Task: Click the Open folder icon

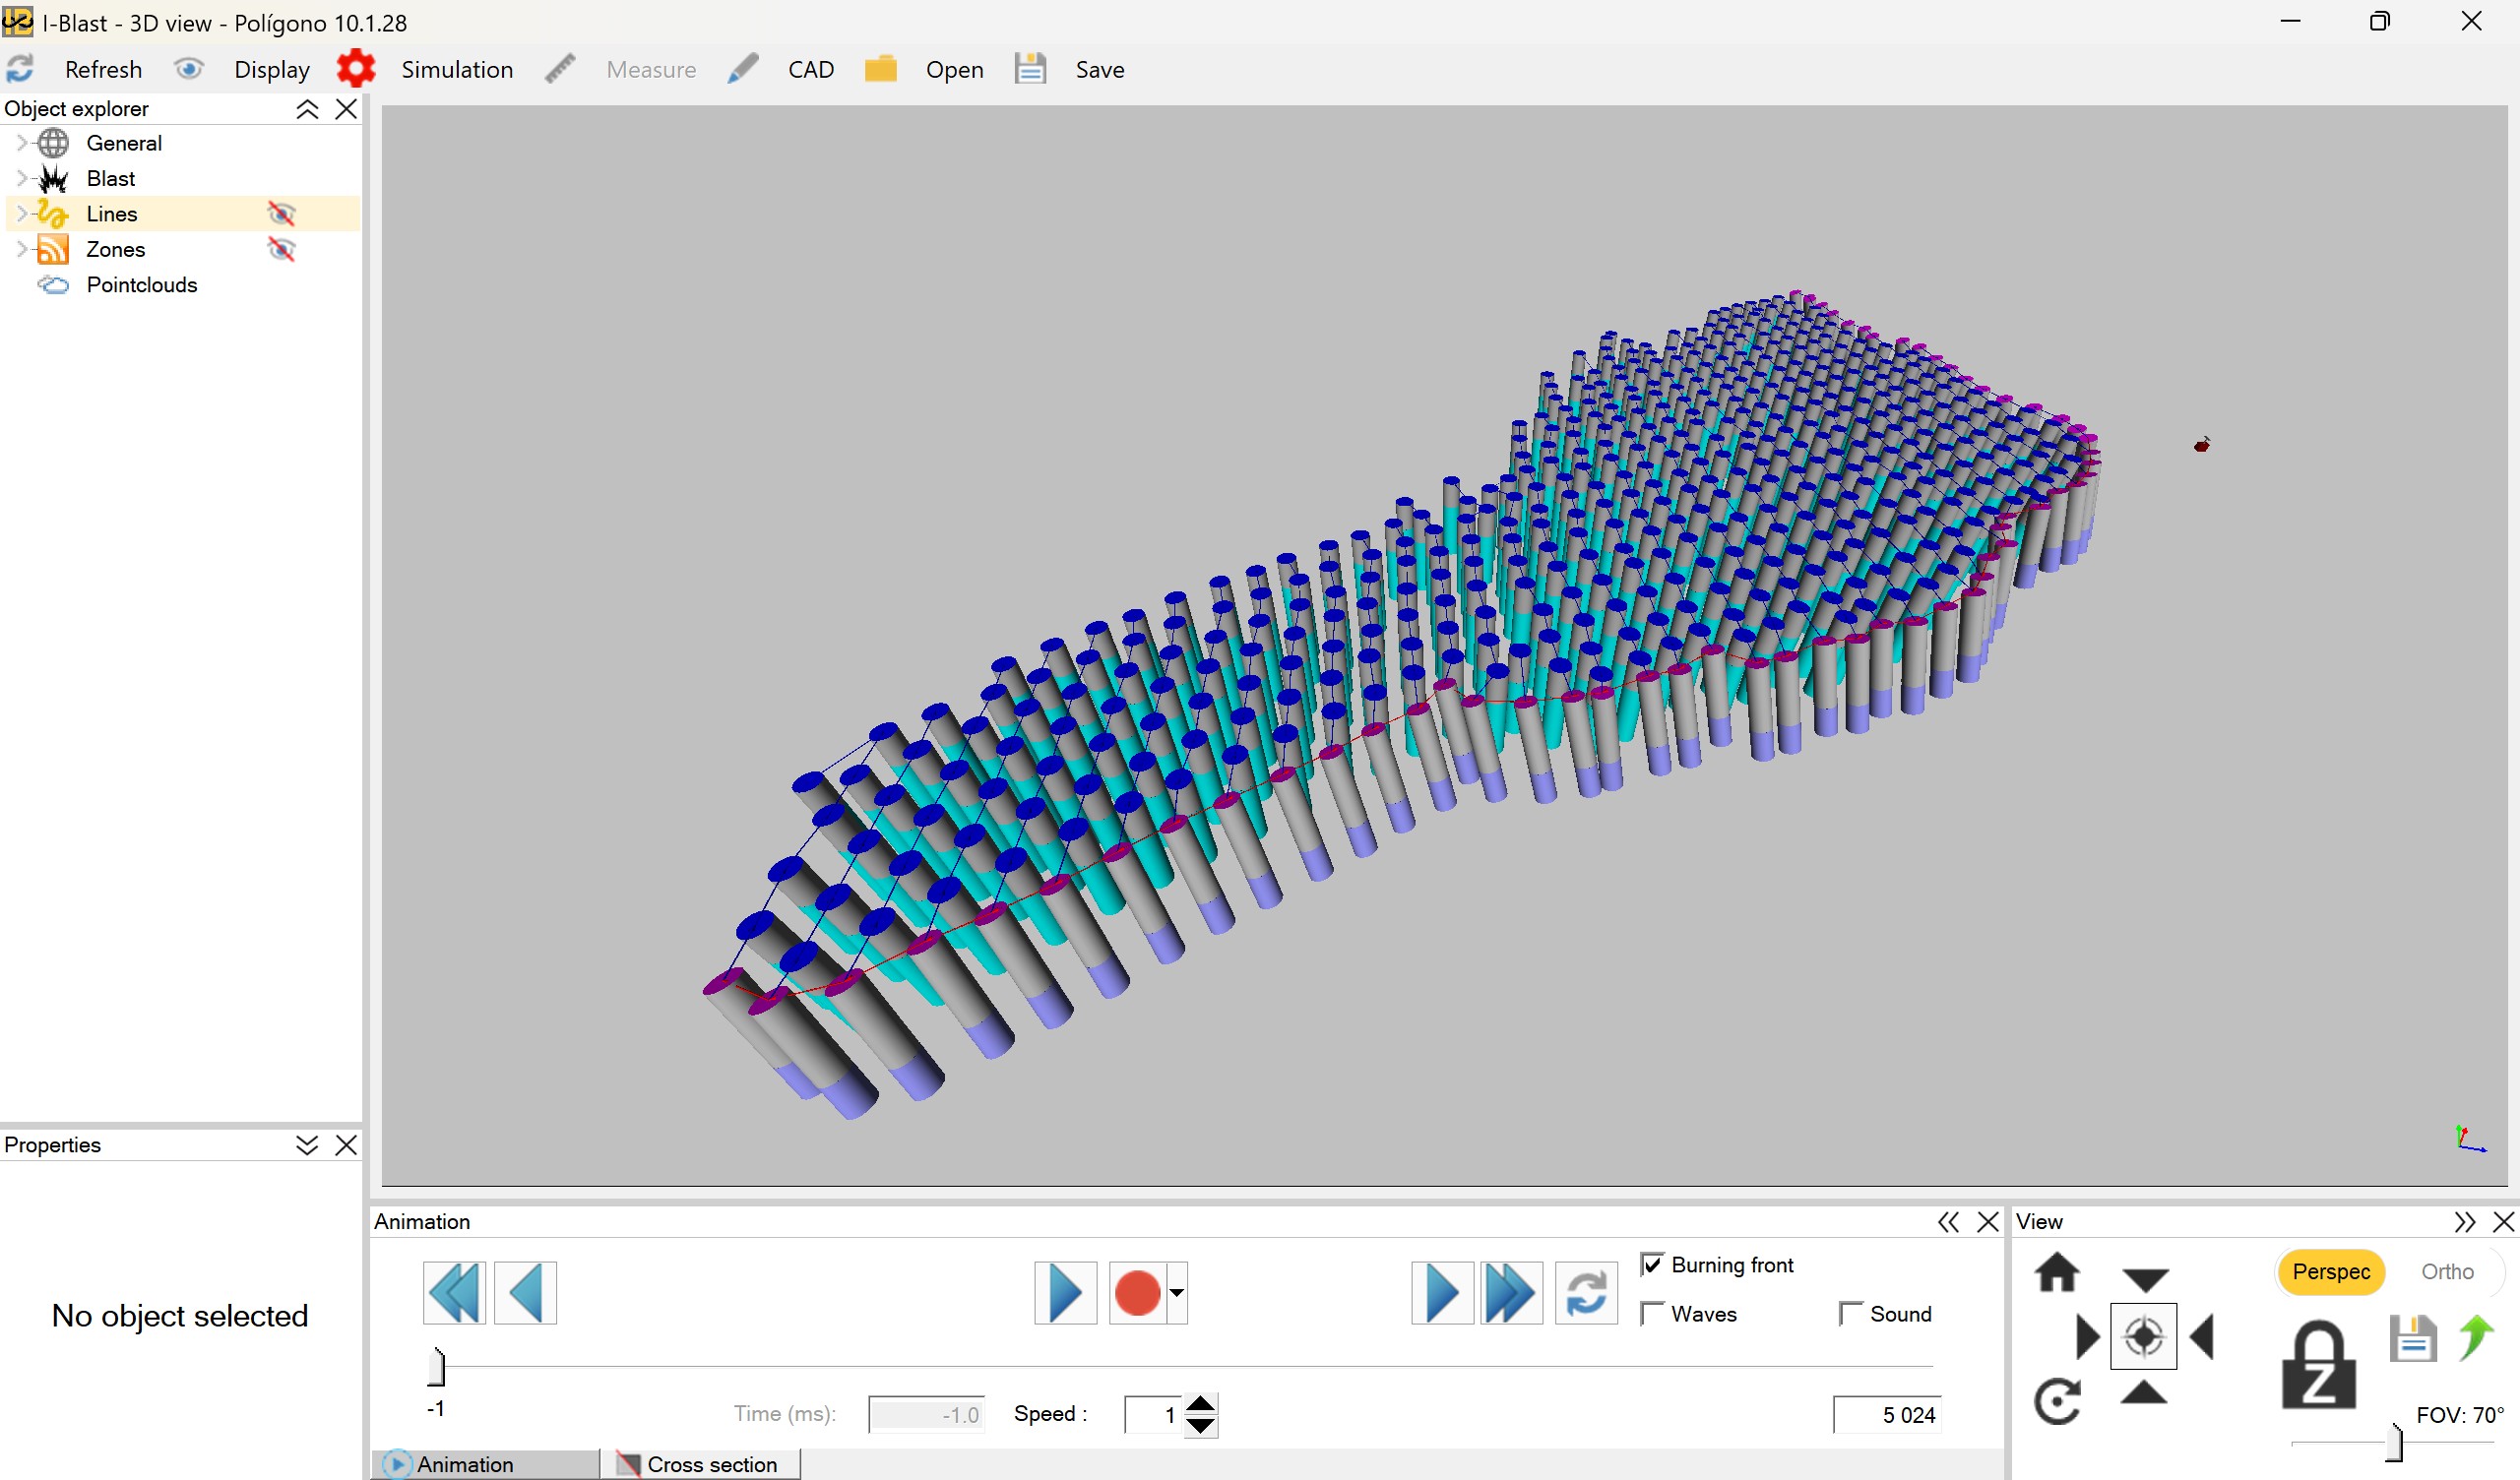Action: point(881,68)
